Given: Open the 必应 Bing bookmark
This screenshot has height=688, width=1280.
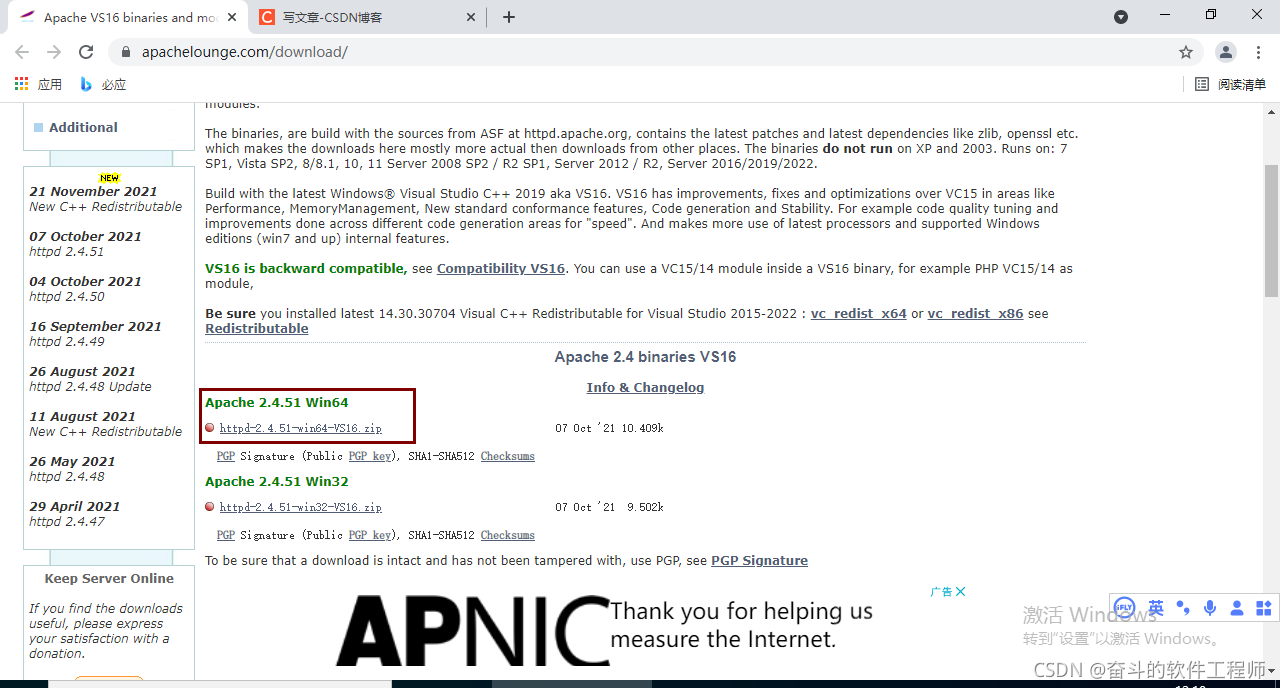Looking at the screenshot, I should click(103, 85).
